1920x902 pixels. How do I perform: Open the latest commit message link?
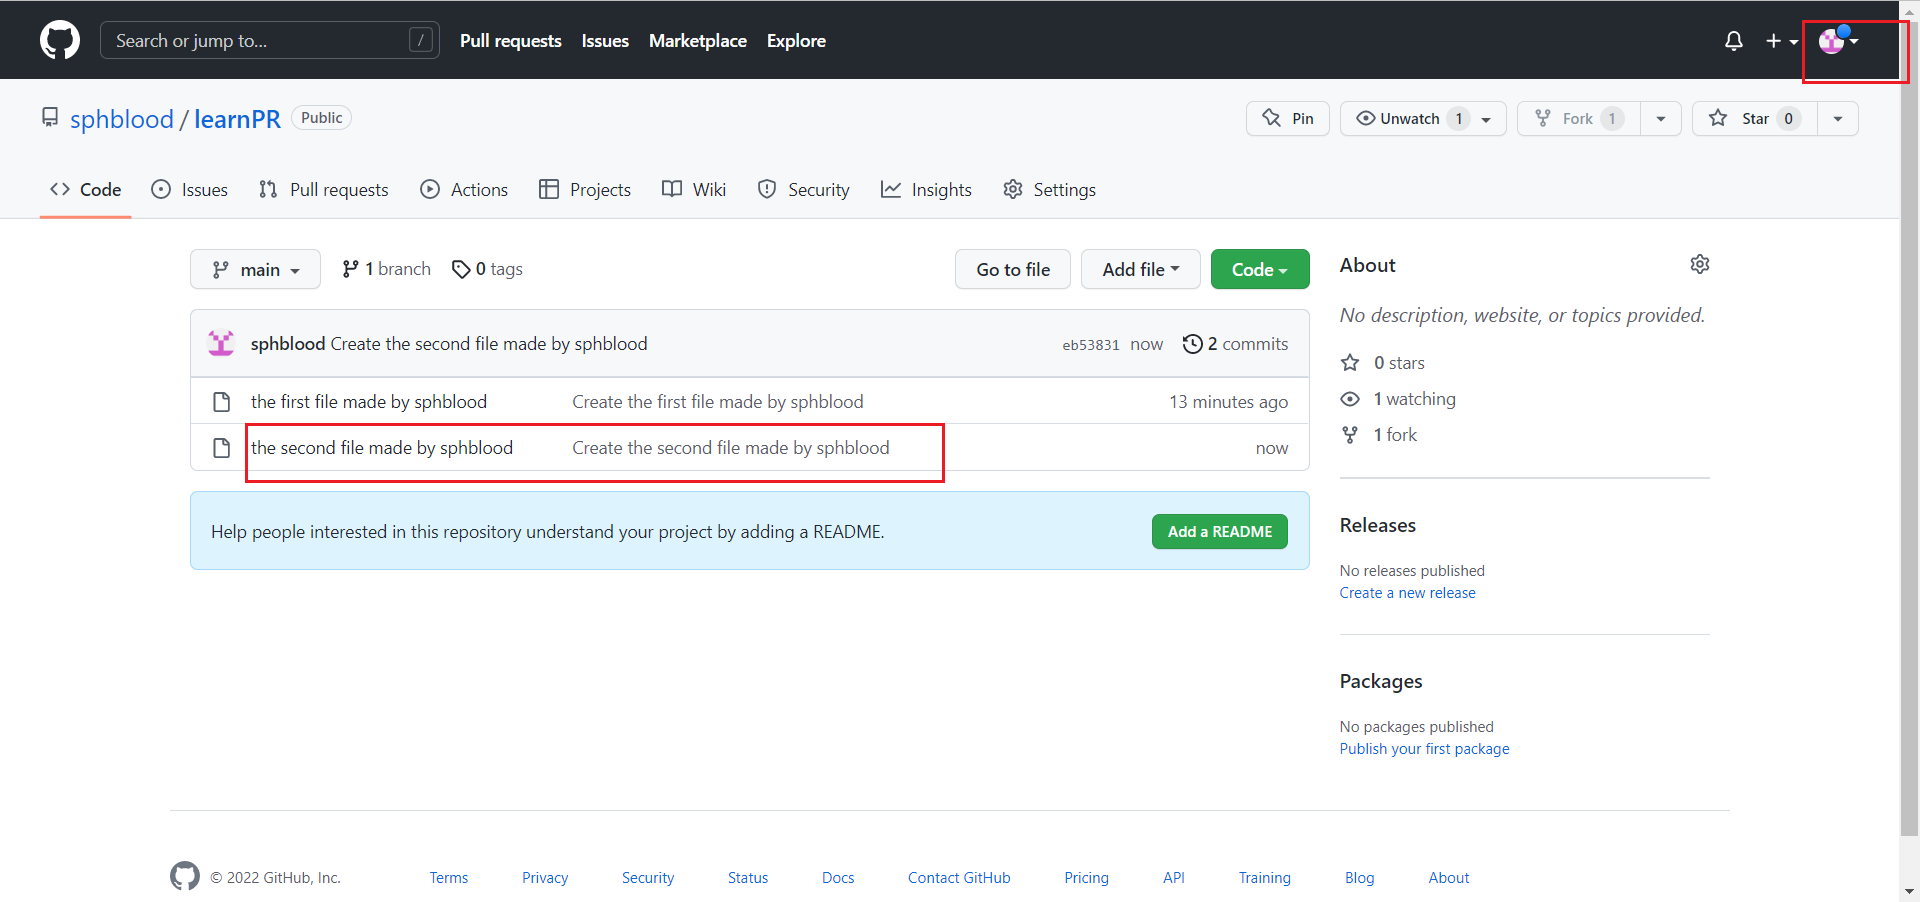point(489,343)
